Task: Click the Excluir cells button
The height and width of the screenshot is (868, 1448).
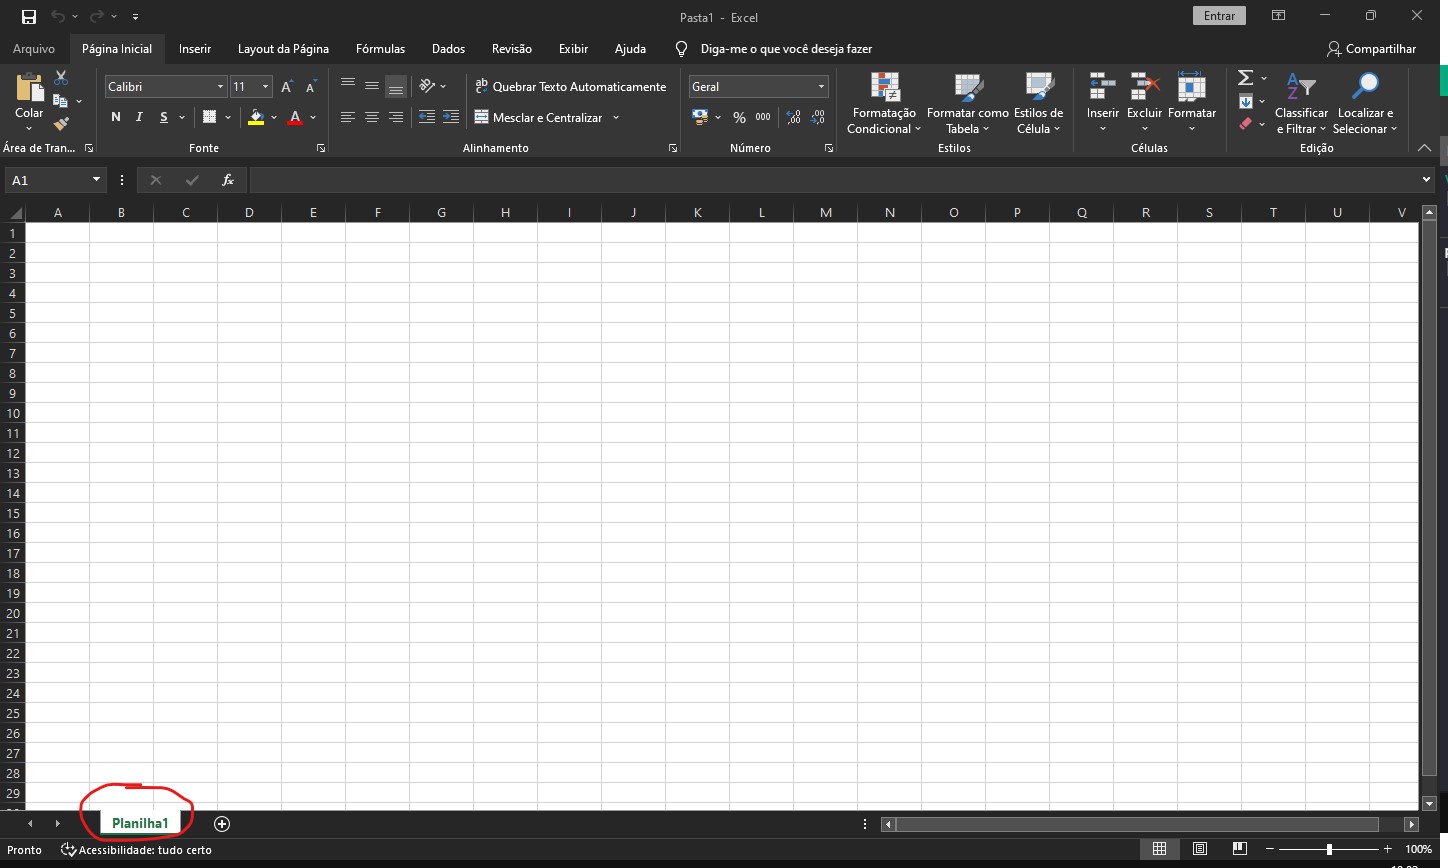Action: tap(1144, 103)
